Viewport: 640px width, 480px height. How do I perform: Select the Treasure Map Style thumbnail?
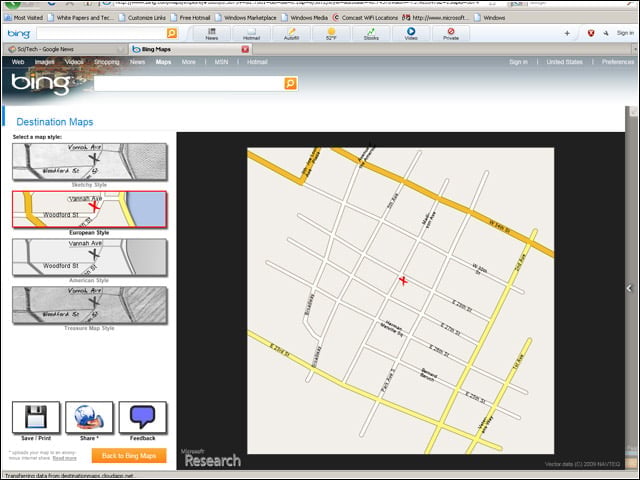point(89,305)
